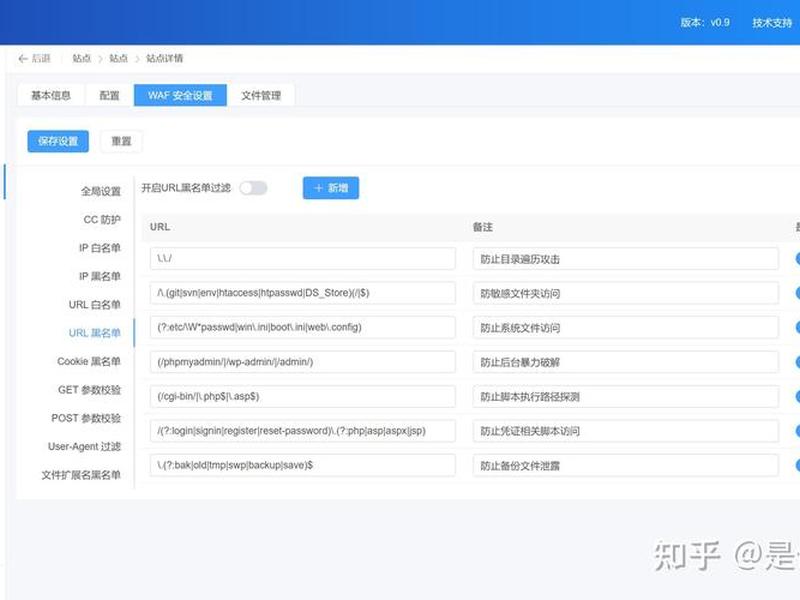Viewport: 800px width, 600px height.
Task: Click 站点详情 breadcrumb
Action: point(164,59)
